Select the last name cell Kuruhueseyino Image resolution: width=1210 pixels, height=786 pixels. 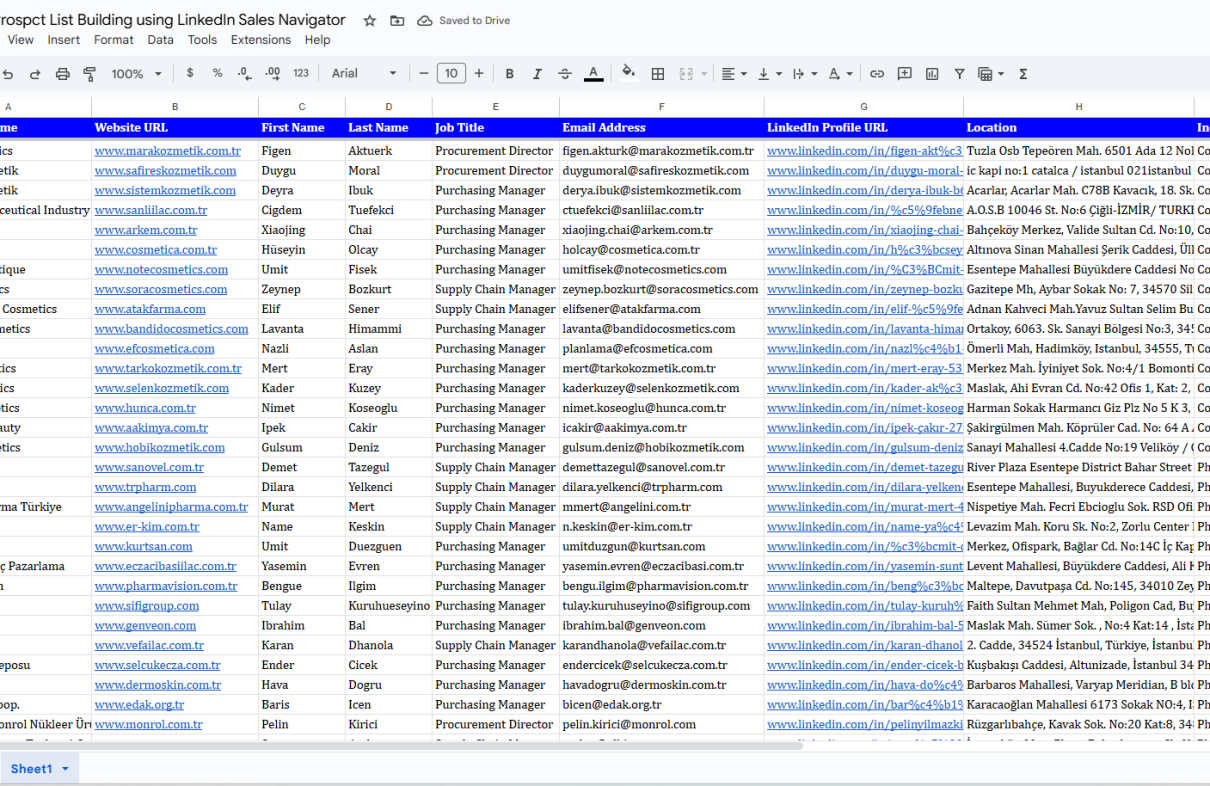click(x=389, y=606)
